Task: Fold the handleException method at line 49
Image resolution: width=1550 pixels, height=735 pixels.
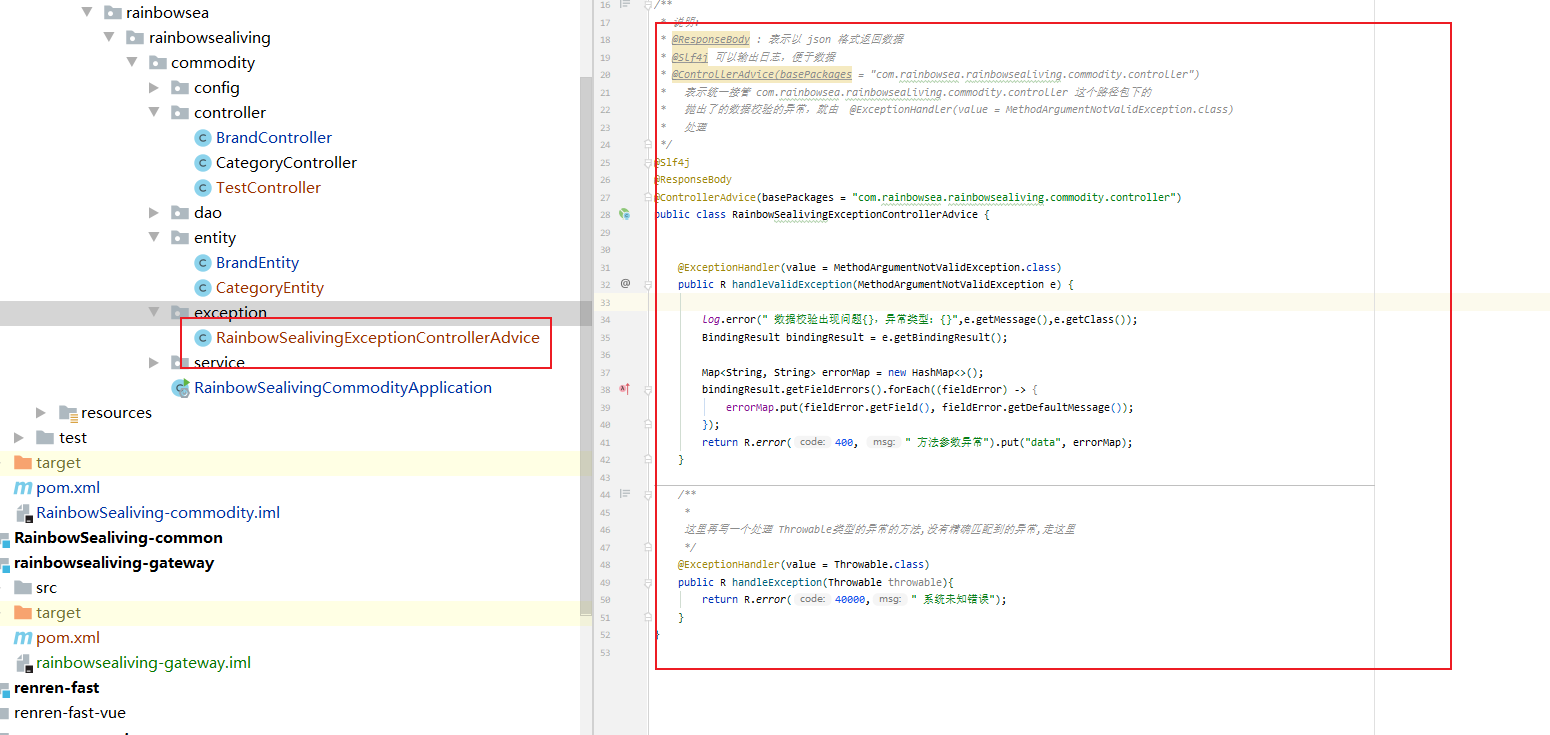Action: tap(648, 582)
